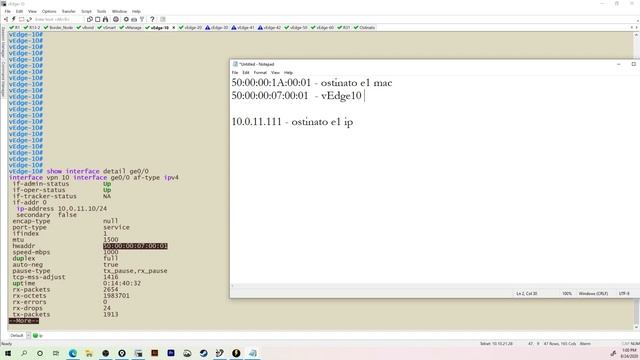Click the Paste icon in SecureCRT toolbar
The image size is (640, 360).
pos(98,19)
